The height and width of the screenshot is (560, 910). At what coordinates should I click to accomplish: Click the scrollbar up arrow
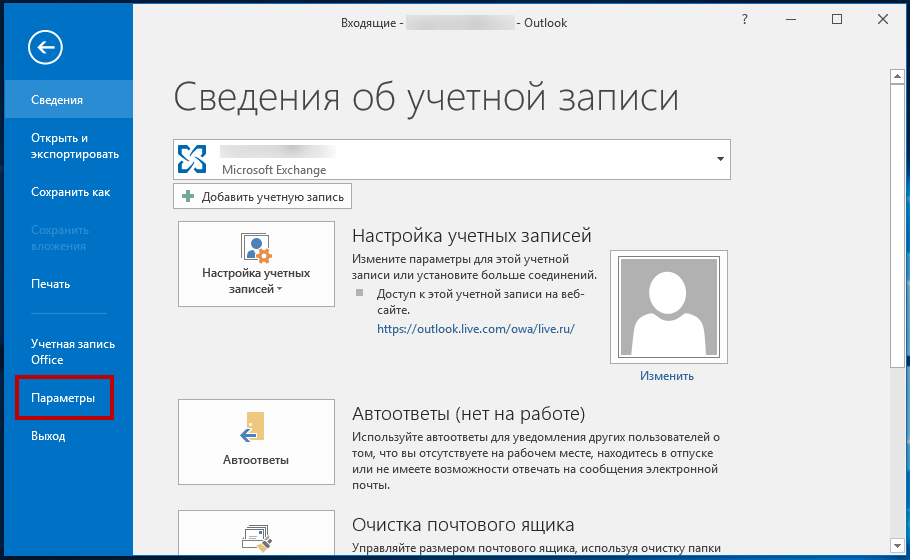click(x=897, y=76)
